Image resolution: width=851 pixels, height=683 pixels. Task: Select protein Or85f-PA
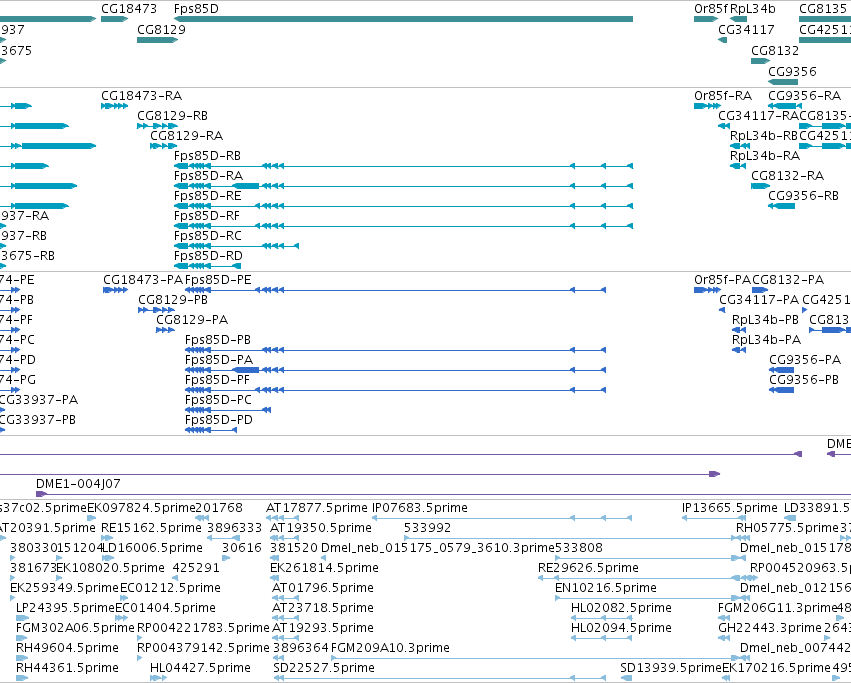[722, 280]
